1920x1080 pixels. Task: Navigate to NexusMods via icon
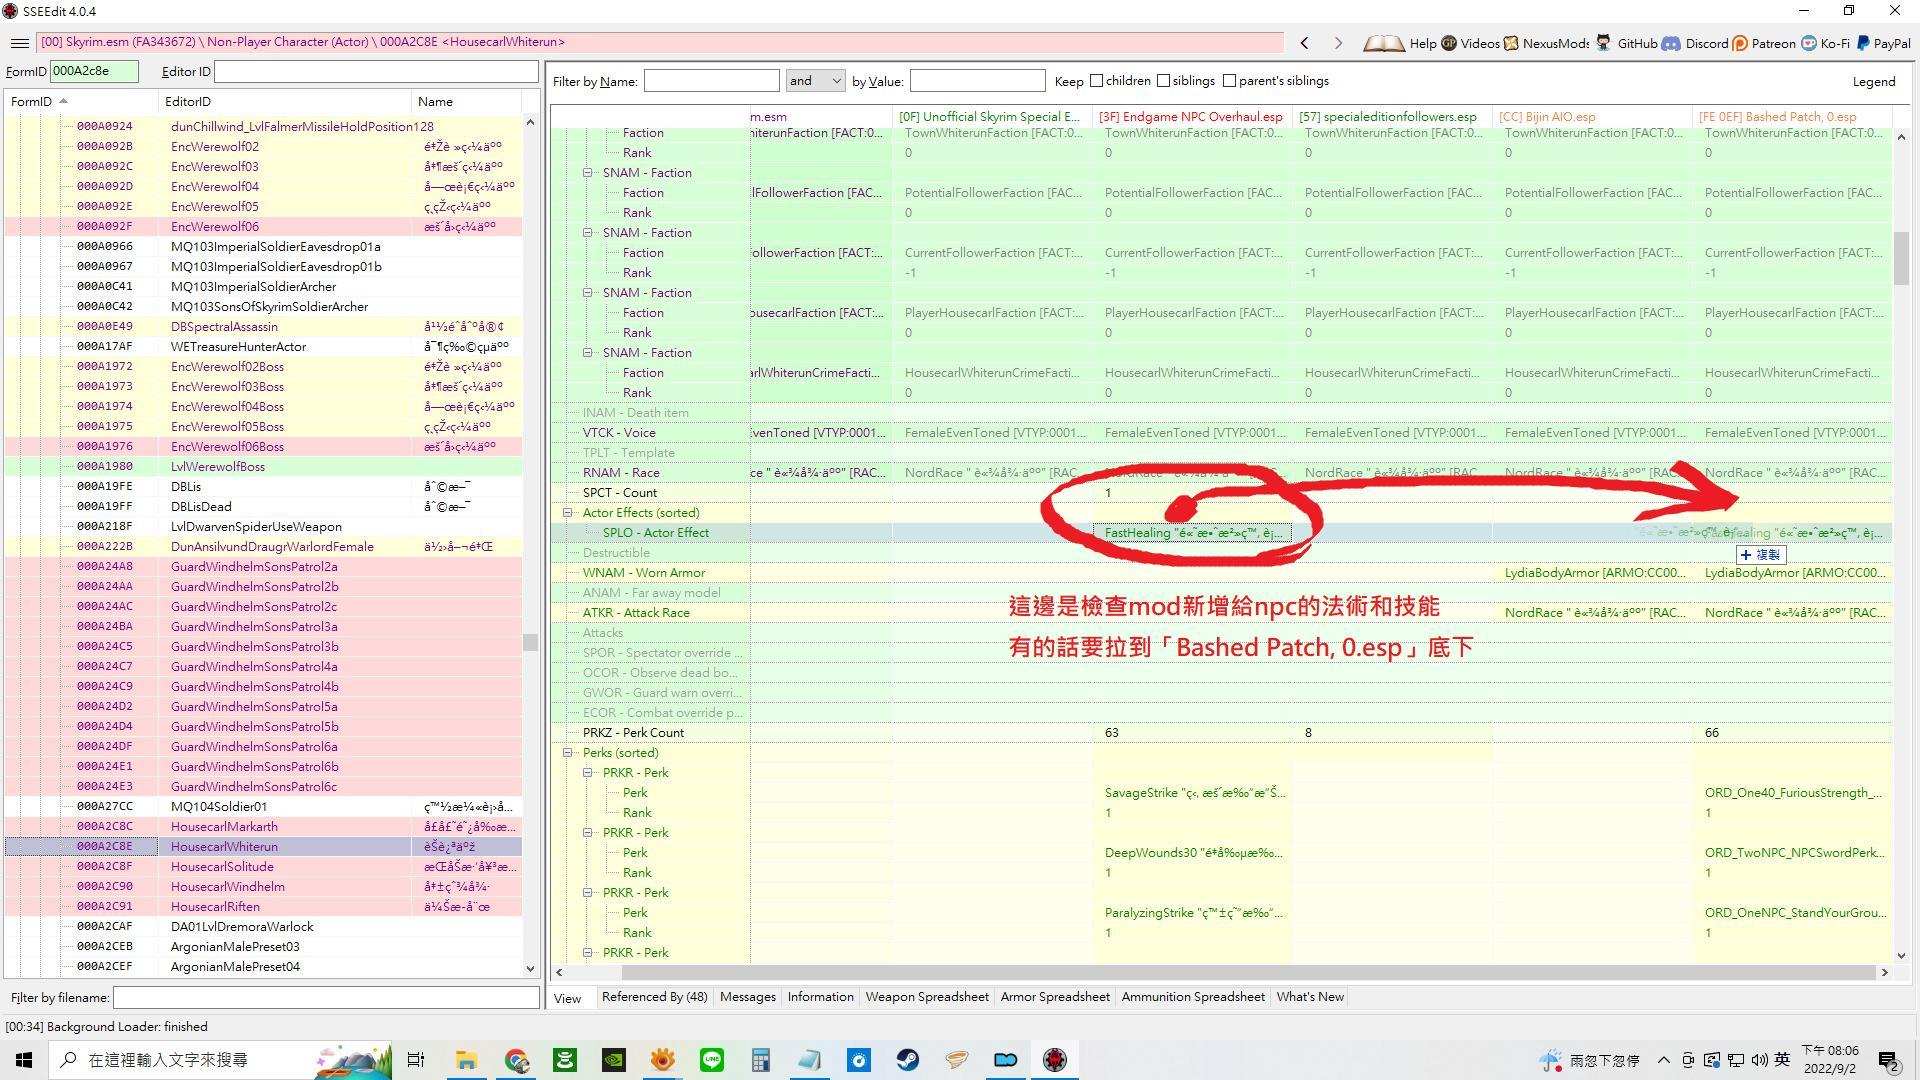tap(1514, 44)
